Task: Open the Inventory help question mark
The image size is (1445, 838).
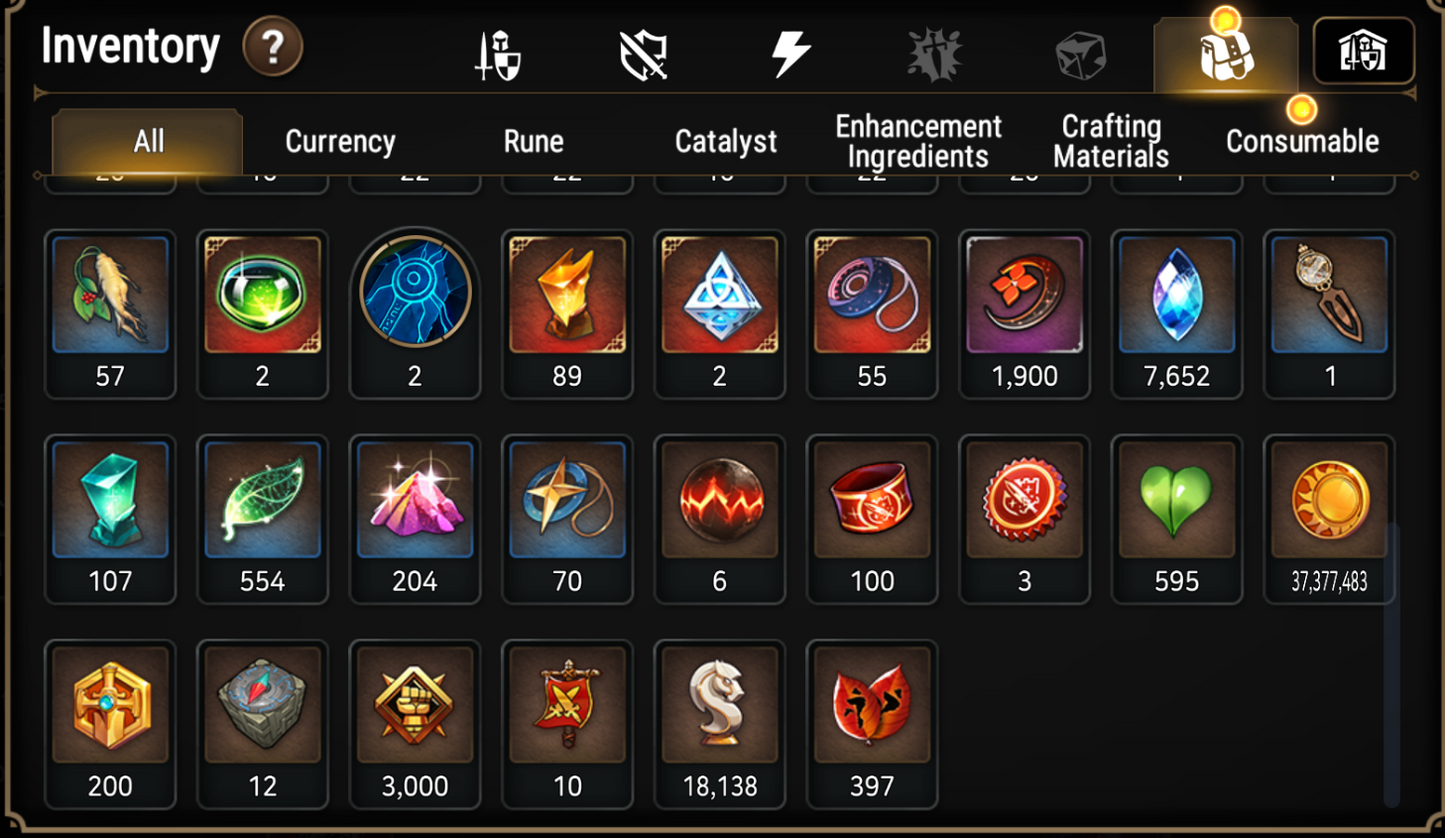Action: (272, 47)
